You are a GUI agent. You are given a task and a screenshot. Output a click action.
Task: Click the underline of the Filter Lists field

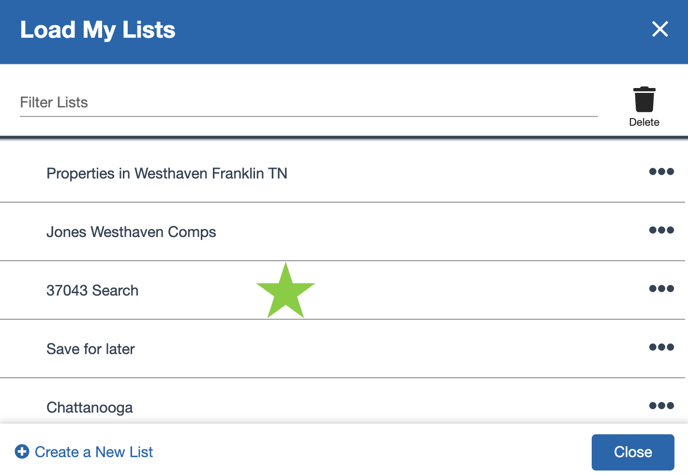(308, 116)
